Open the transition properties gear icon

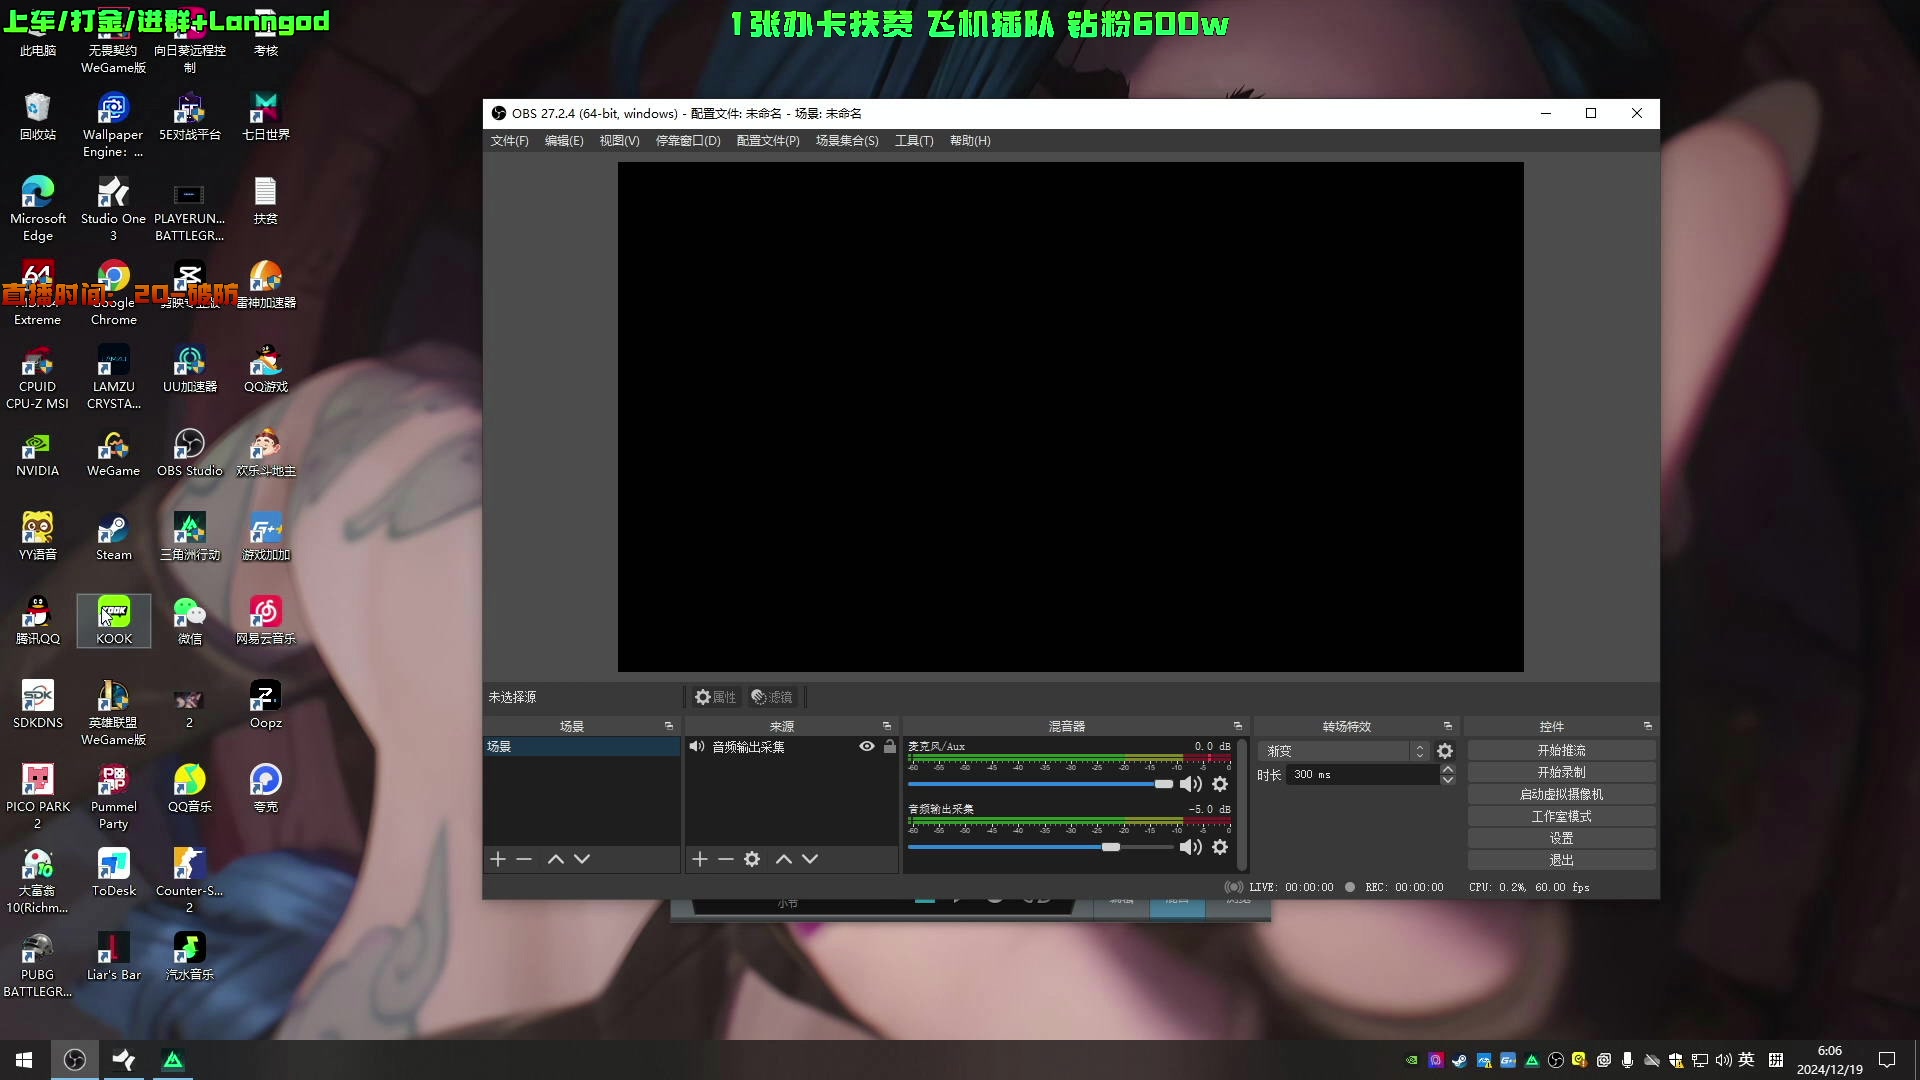point(1445,751)
